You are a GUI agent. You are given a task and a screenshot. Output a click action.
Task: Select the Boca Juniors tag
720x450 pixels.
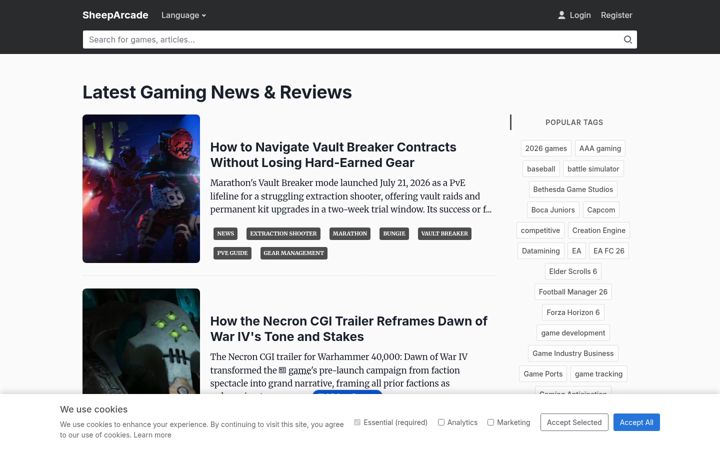pos(553,210)
